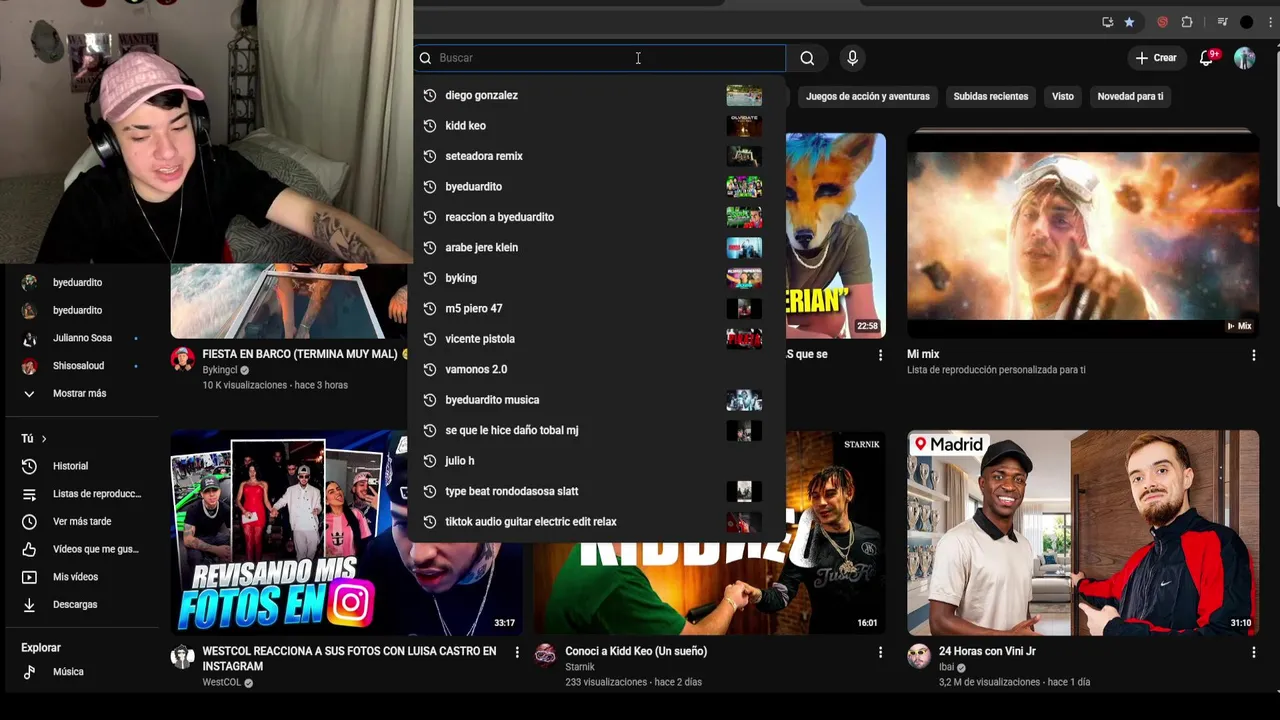Click the red extension icon in toolbar
This screenshot has height=720, width=1280.
1162,22
